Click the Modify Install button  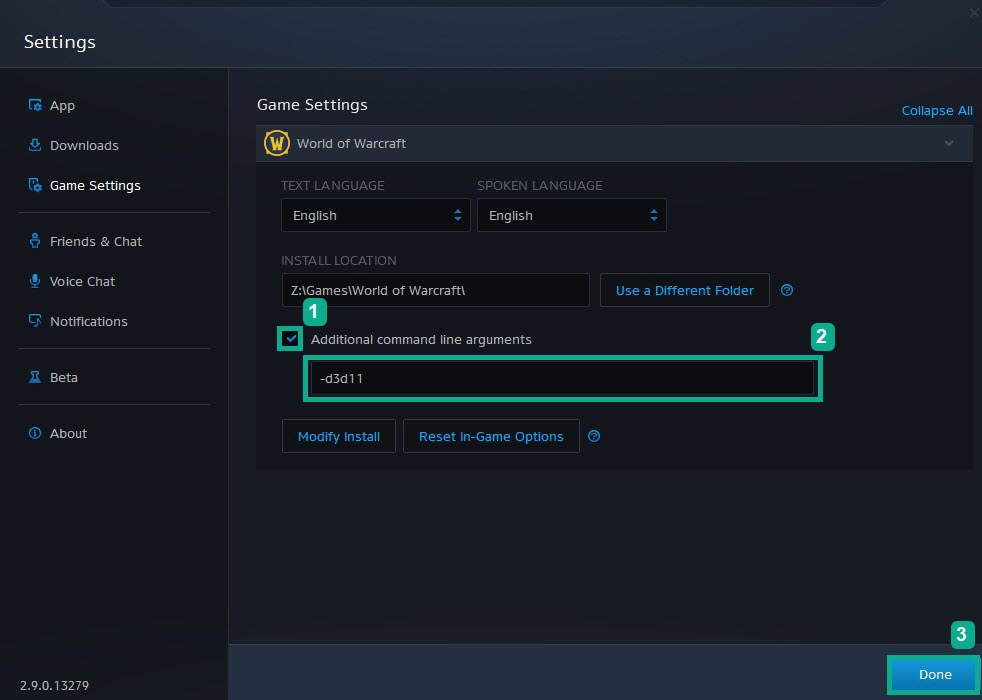[339, 436]
